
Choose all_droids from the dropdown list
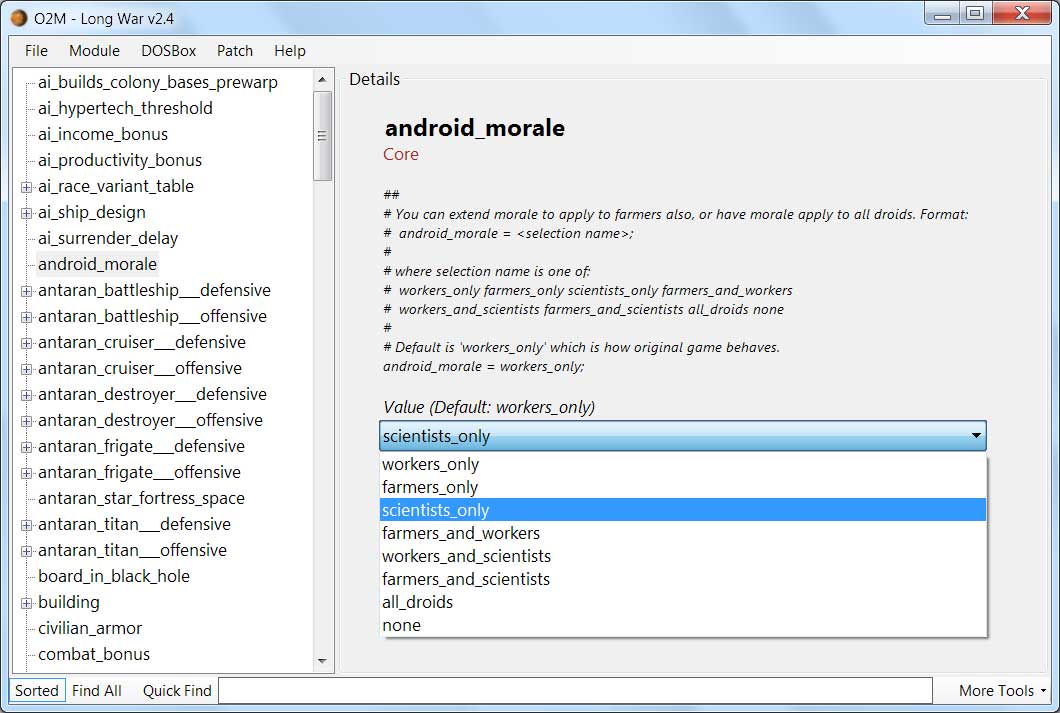click(x=683, y=602)
